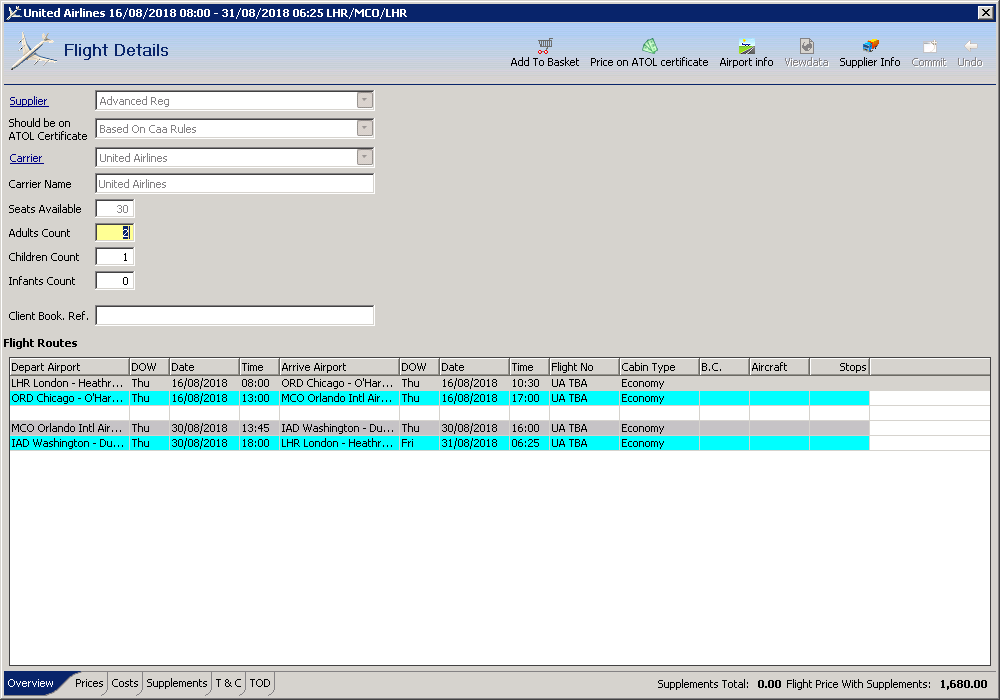Click the Seats Available field
The height and width of the screenshot is (700, 1000).
point(115,208)
